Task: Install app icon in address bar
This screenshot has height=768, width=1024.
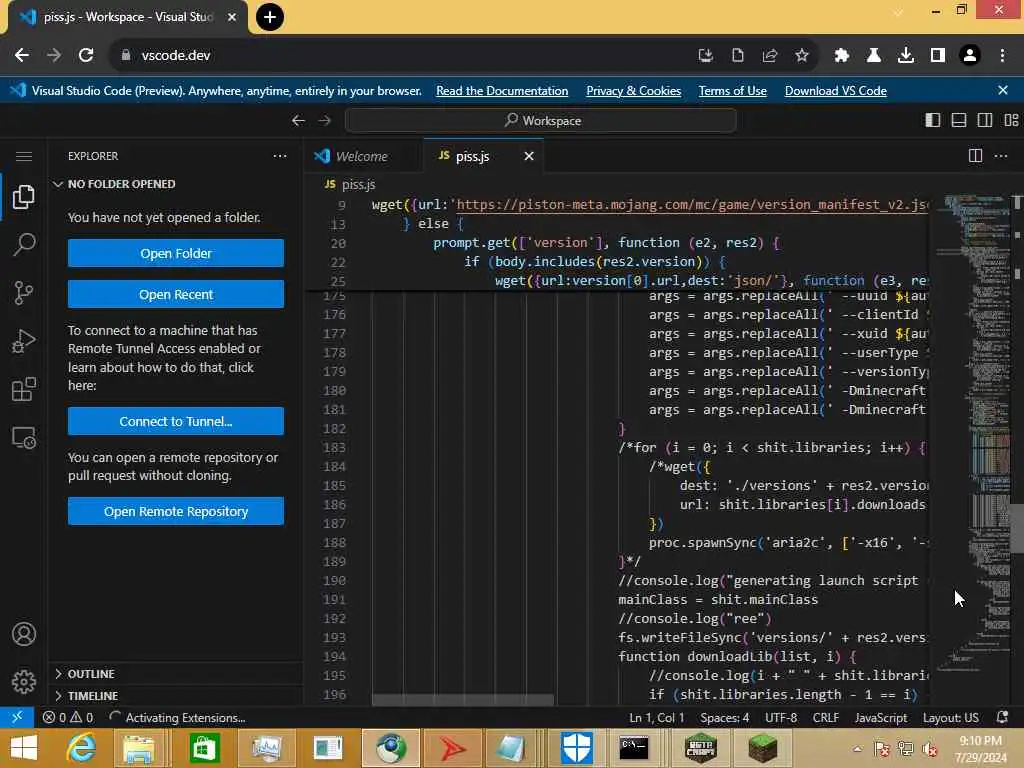Action: coord(705,56)
